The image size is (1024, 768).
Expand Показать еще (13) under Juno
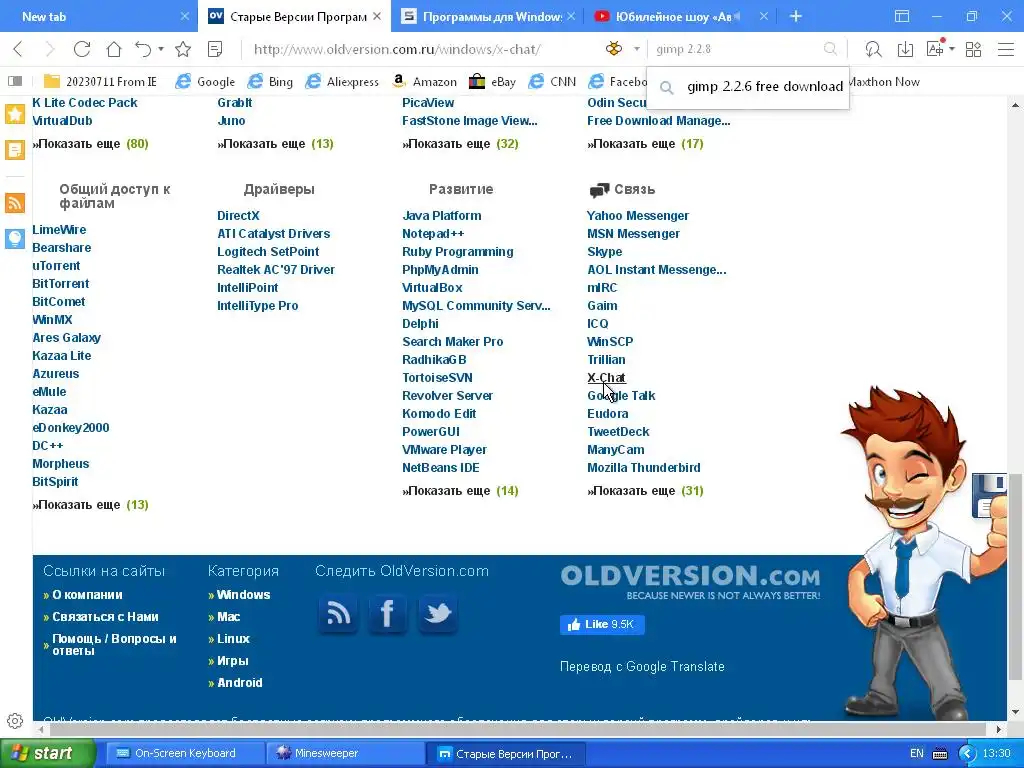275,144
